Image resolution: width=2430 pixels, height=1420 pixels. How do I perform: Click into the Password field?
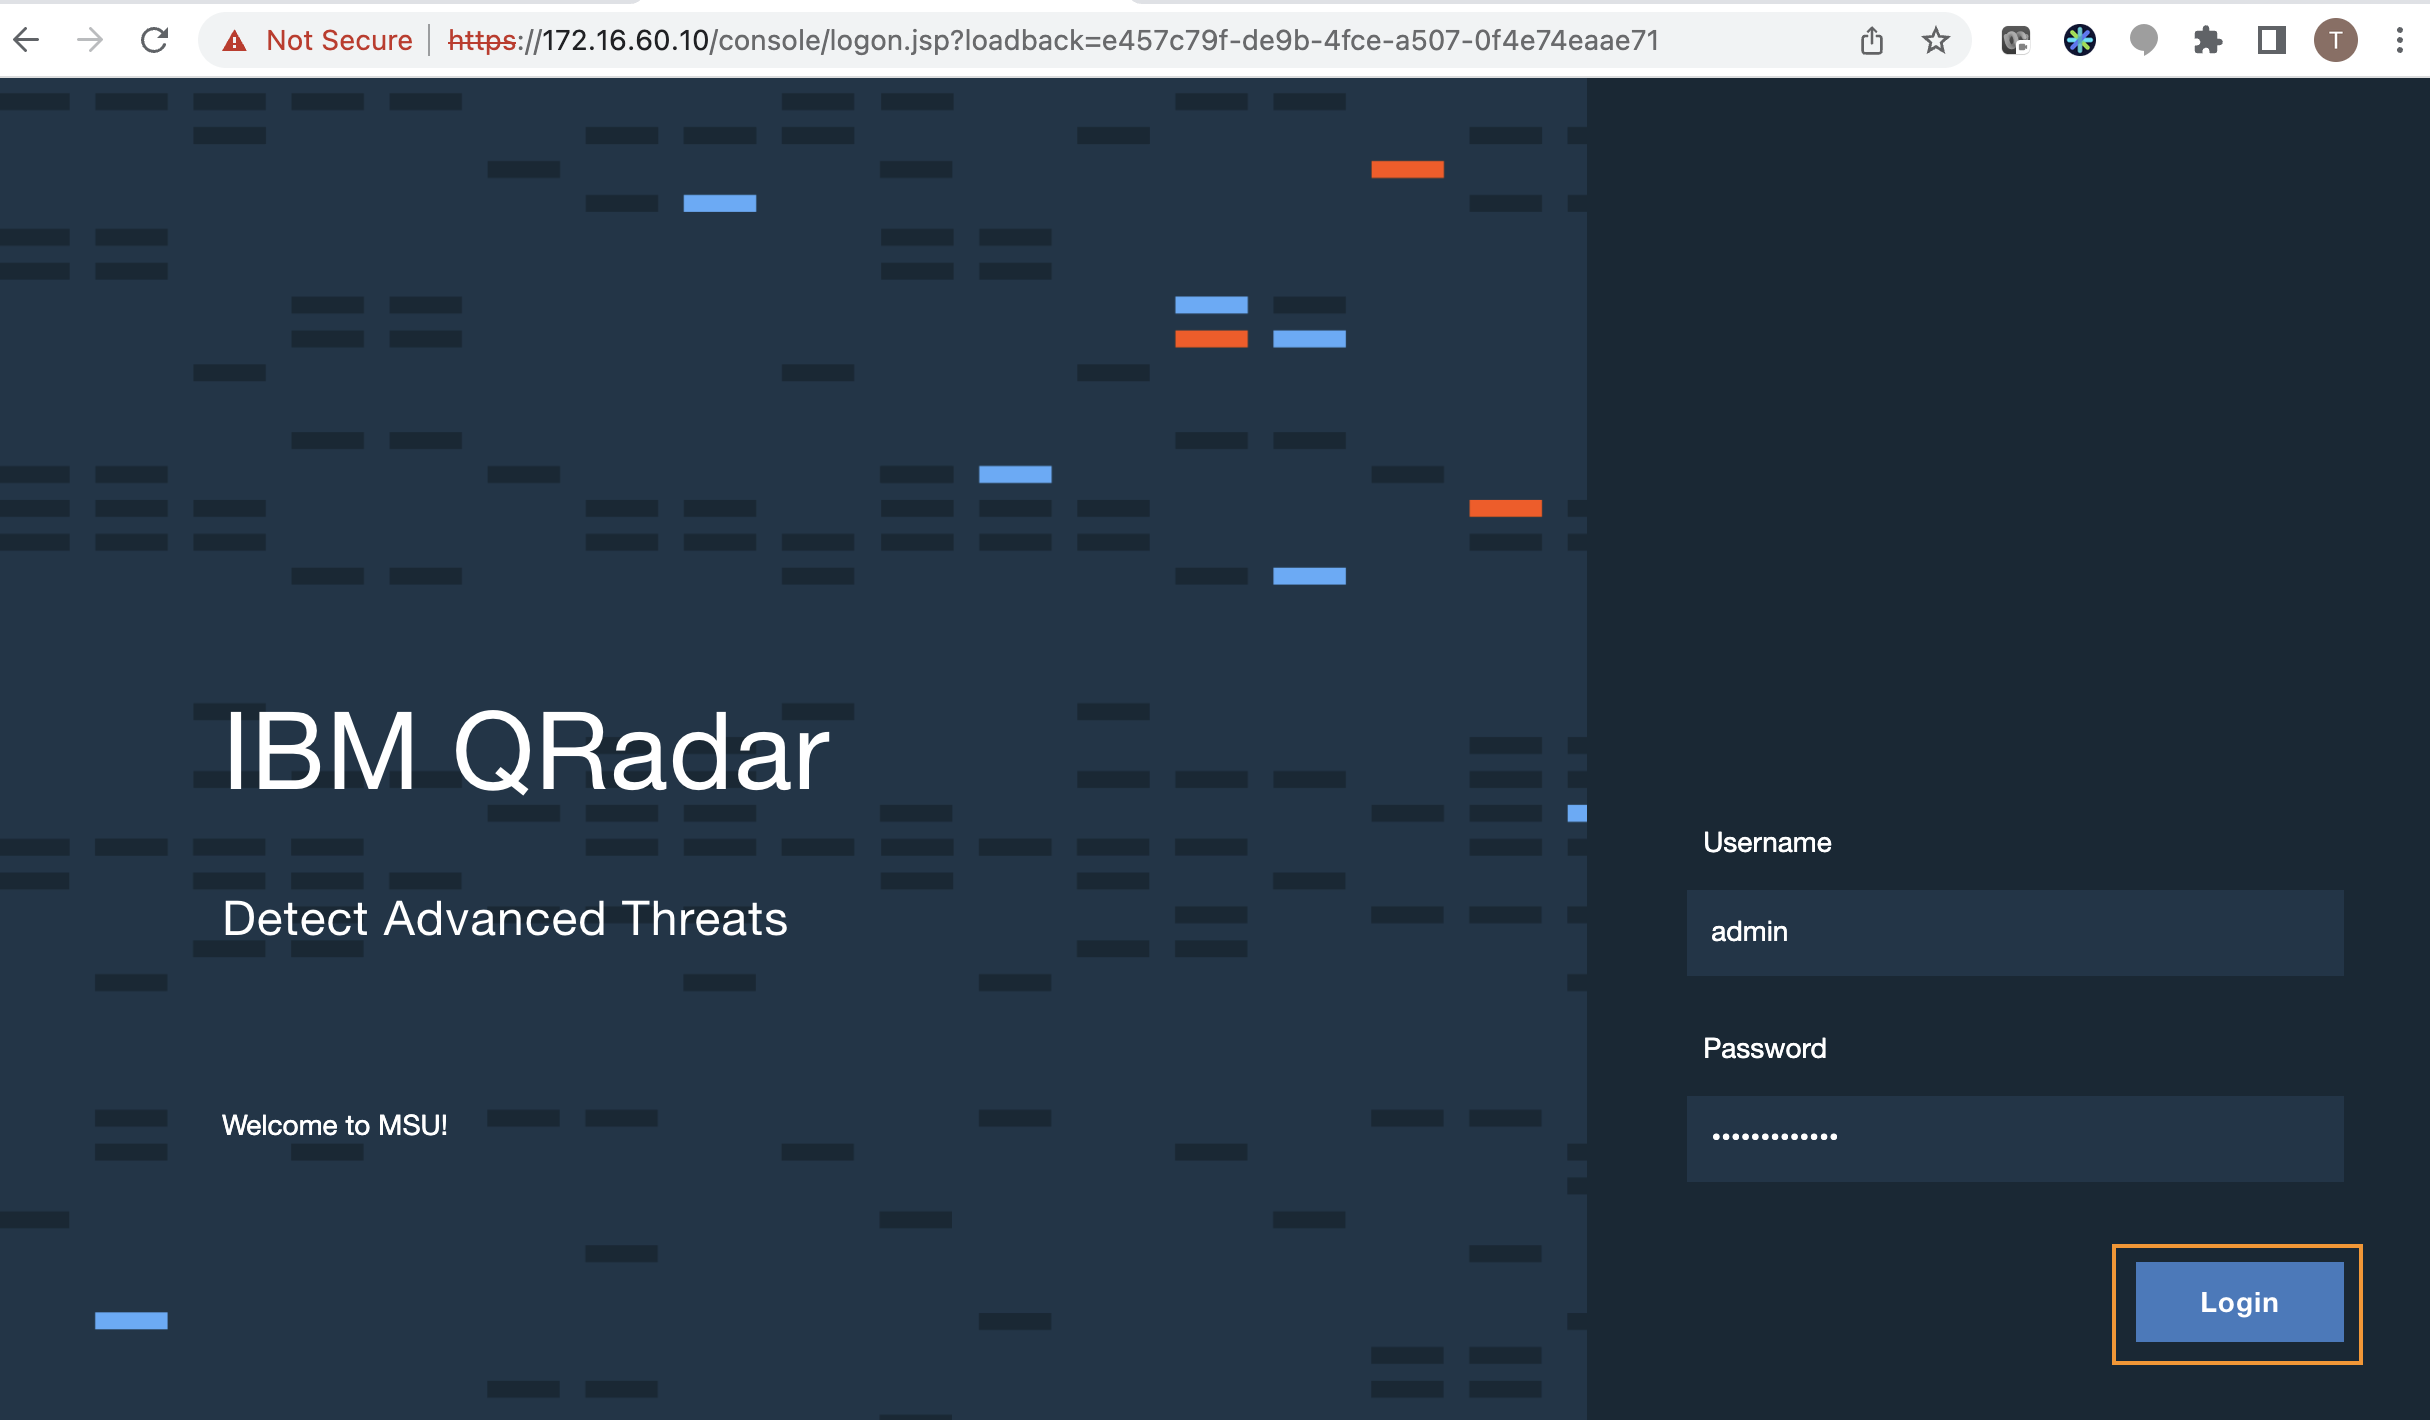coord(2014,1138)
